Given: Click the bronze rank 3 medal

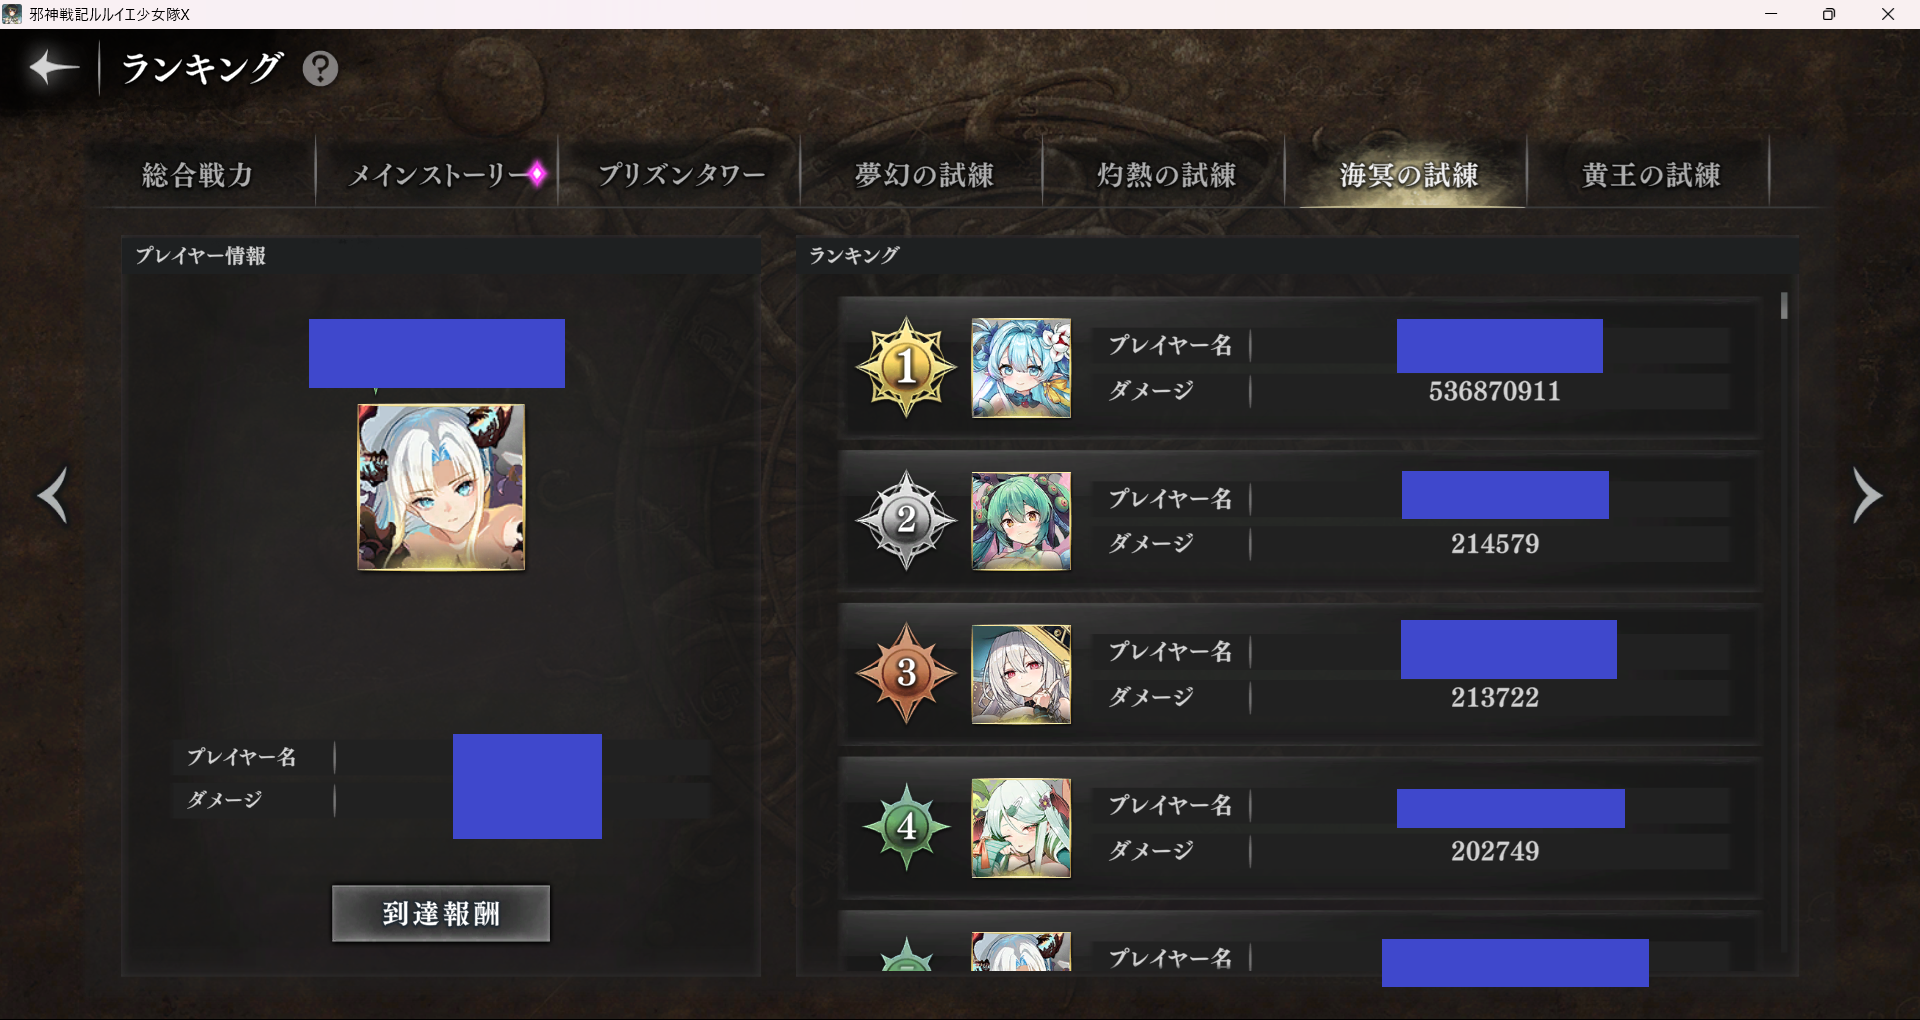Looking at the screenshot, I should [x=906, y=673].
